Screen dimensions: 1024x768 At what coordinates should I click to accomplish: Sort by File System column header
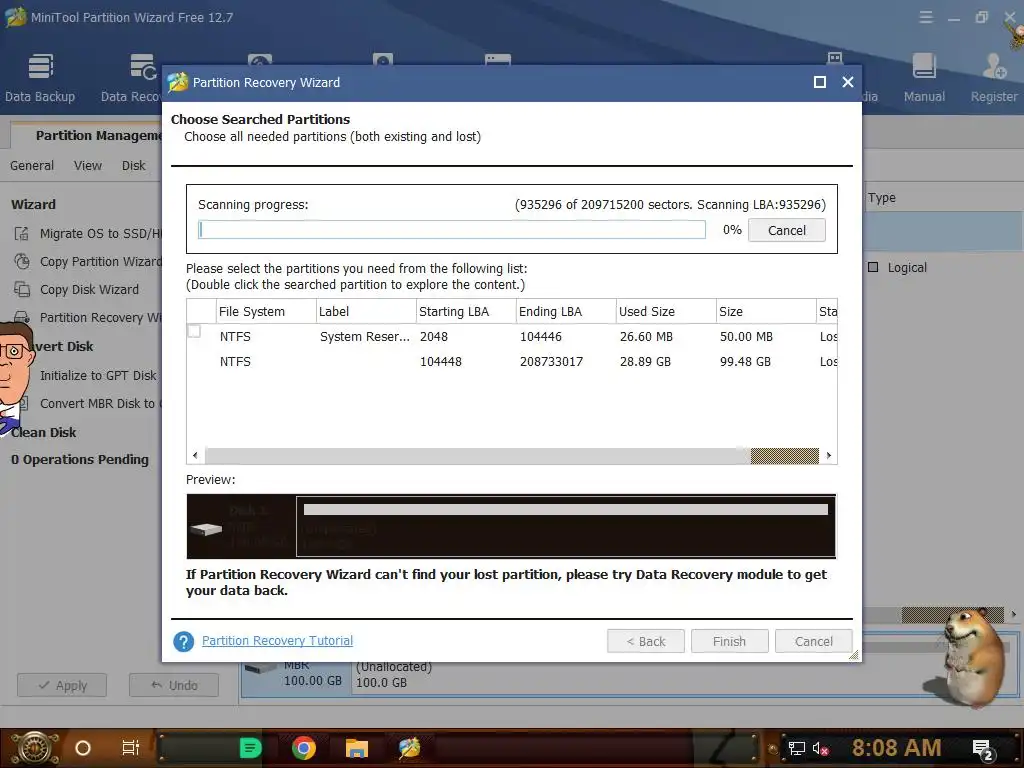click(266, 312)
